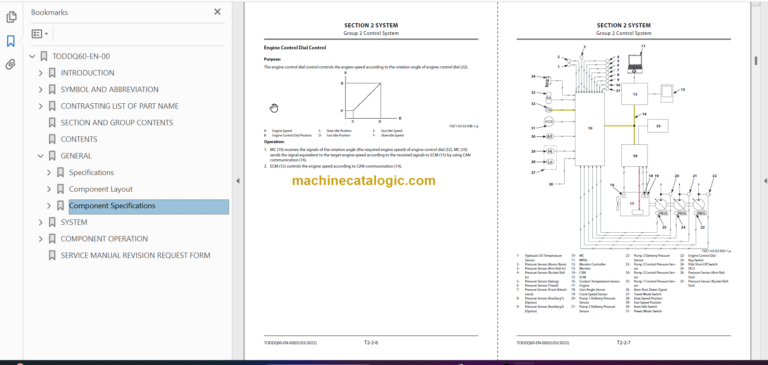Close the Bookmarks panel
The width and height of the screenshot is (768, 365).
[x=217, y=12]
